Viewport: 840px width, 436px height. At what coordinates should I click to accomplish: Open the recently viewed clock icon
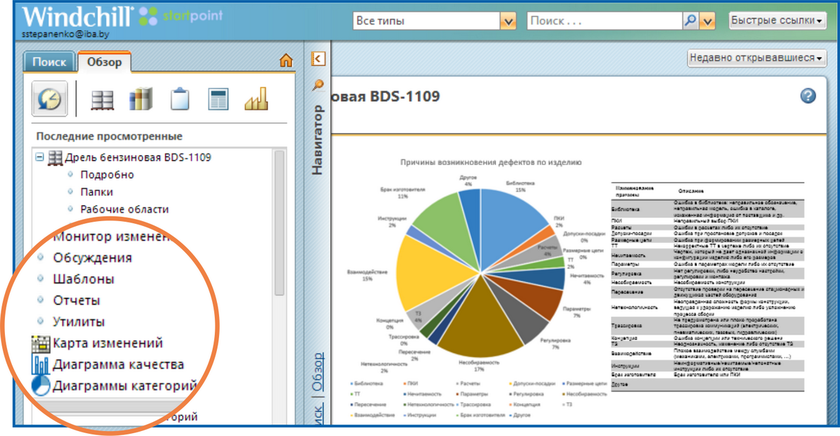tap(50, 100)
